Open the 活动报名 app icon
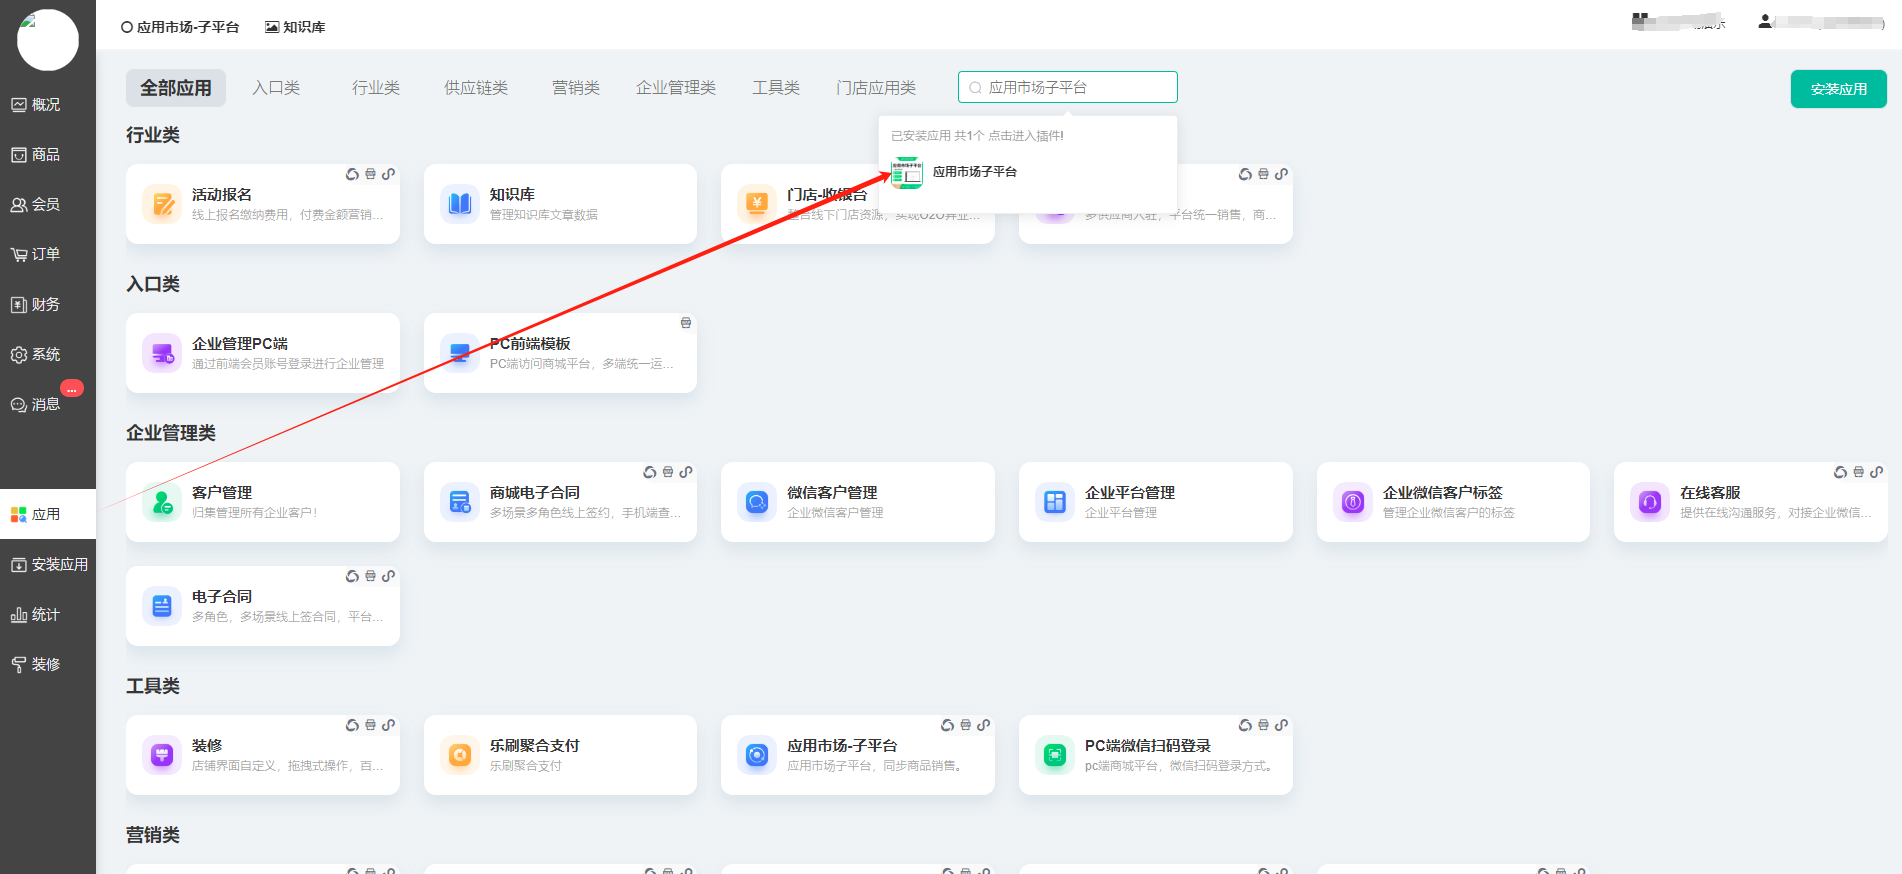 click(x=161, y=204)
